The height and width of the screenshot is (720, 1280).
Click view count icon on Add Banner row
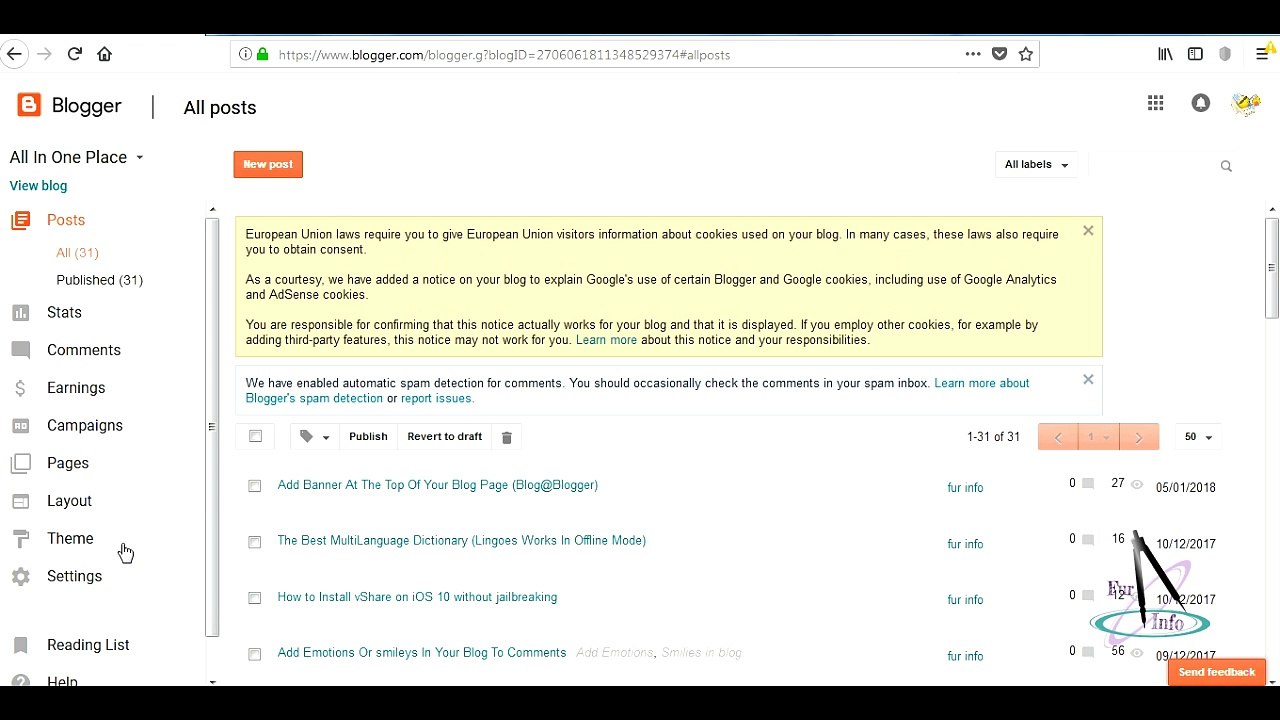click(x=1137, y=485)
